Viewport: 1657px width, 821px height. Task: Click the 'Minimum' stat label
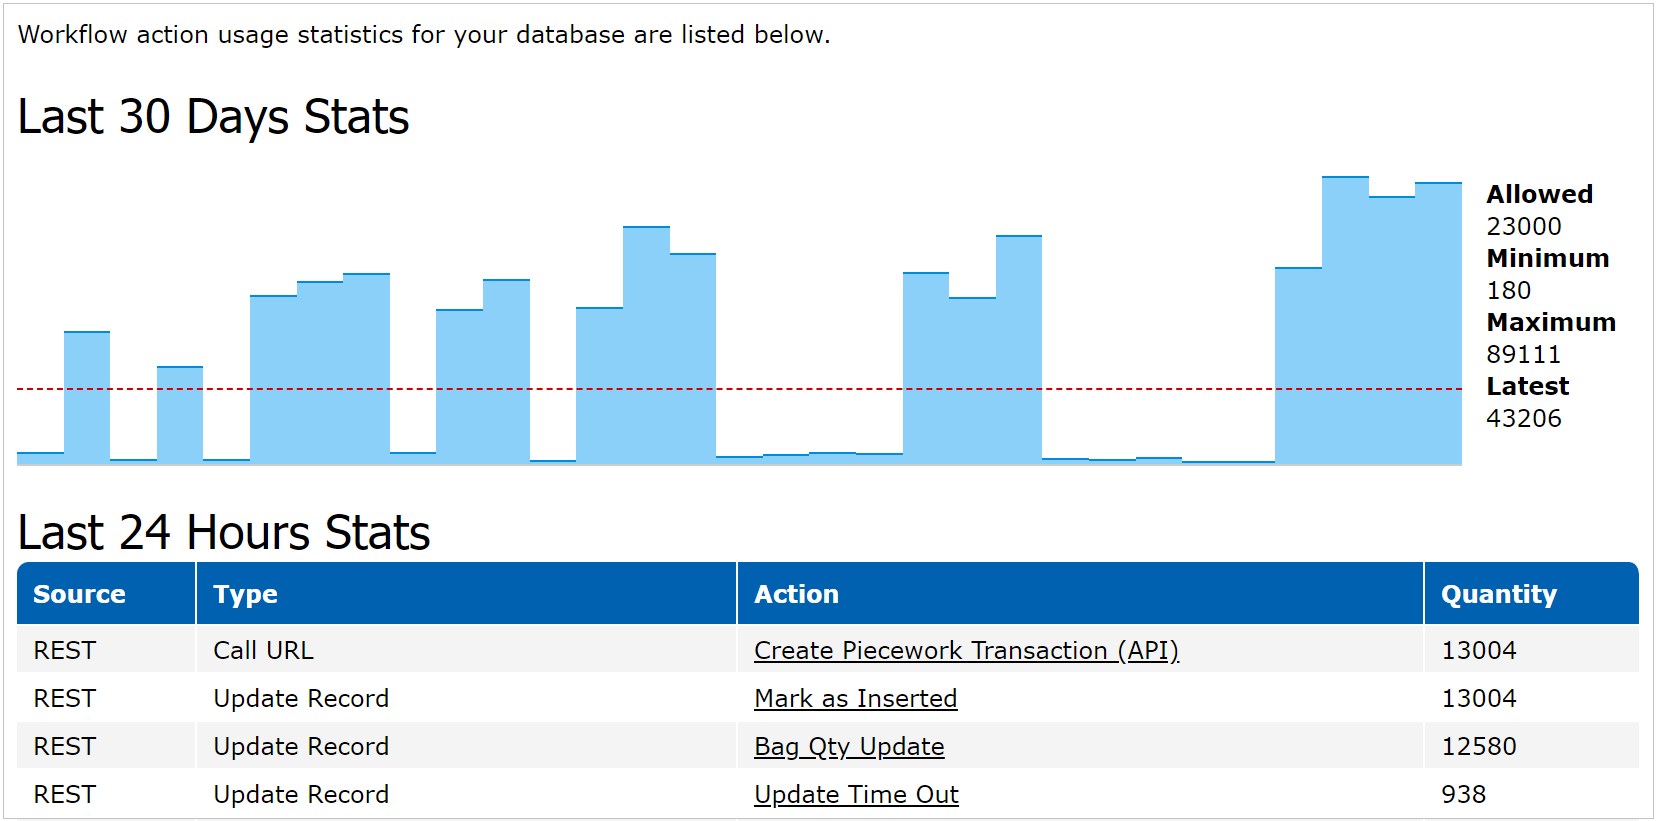(1547, 258)
